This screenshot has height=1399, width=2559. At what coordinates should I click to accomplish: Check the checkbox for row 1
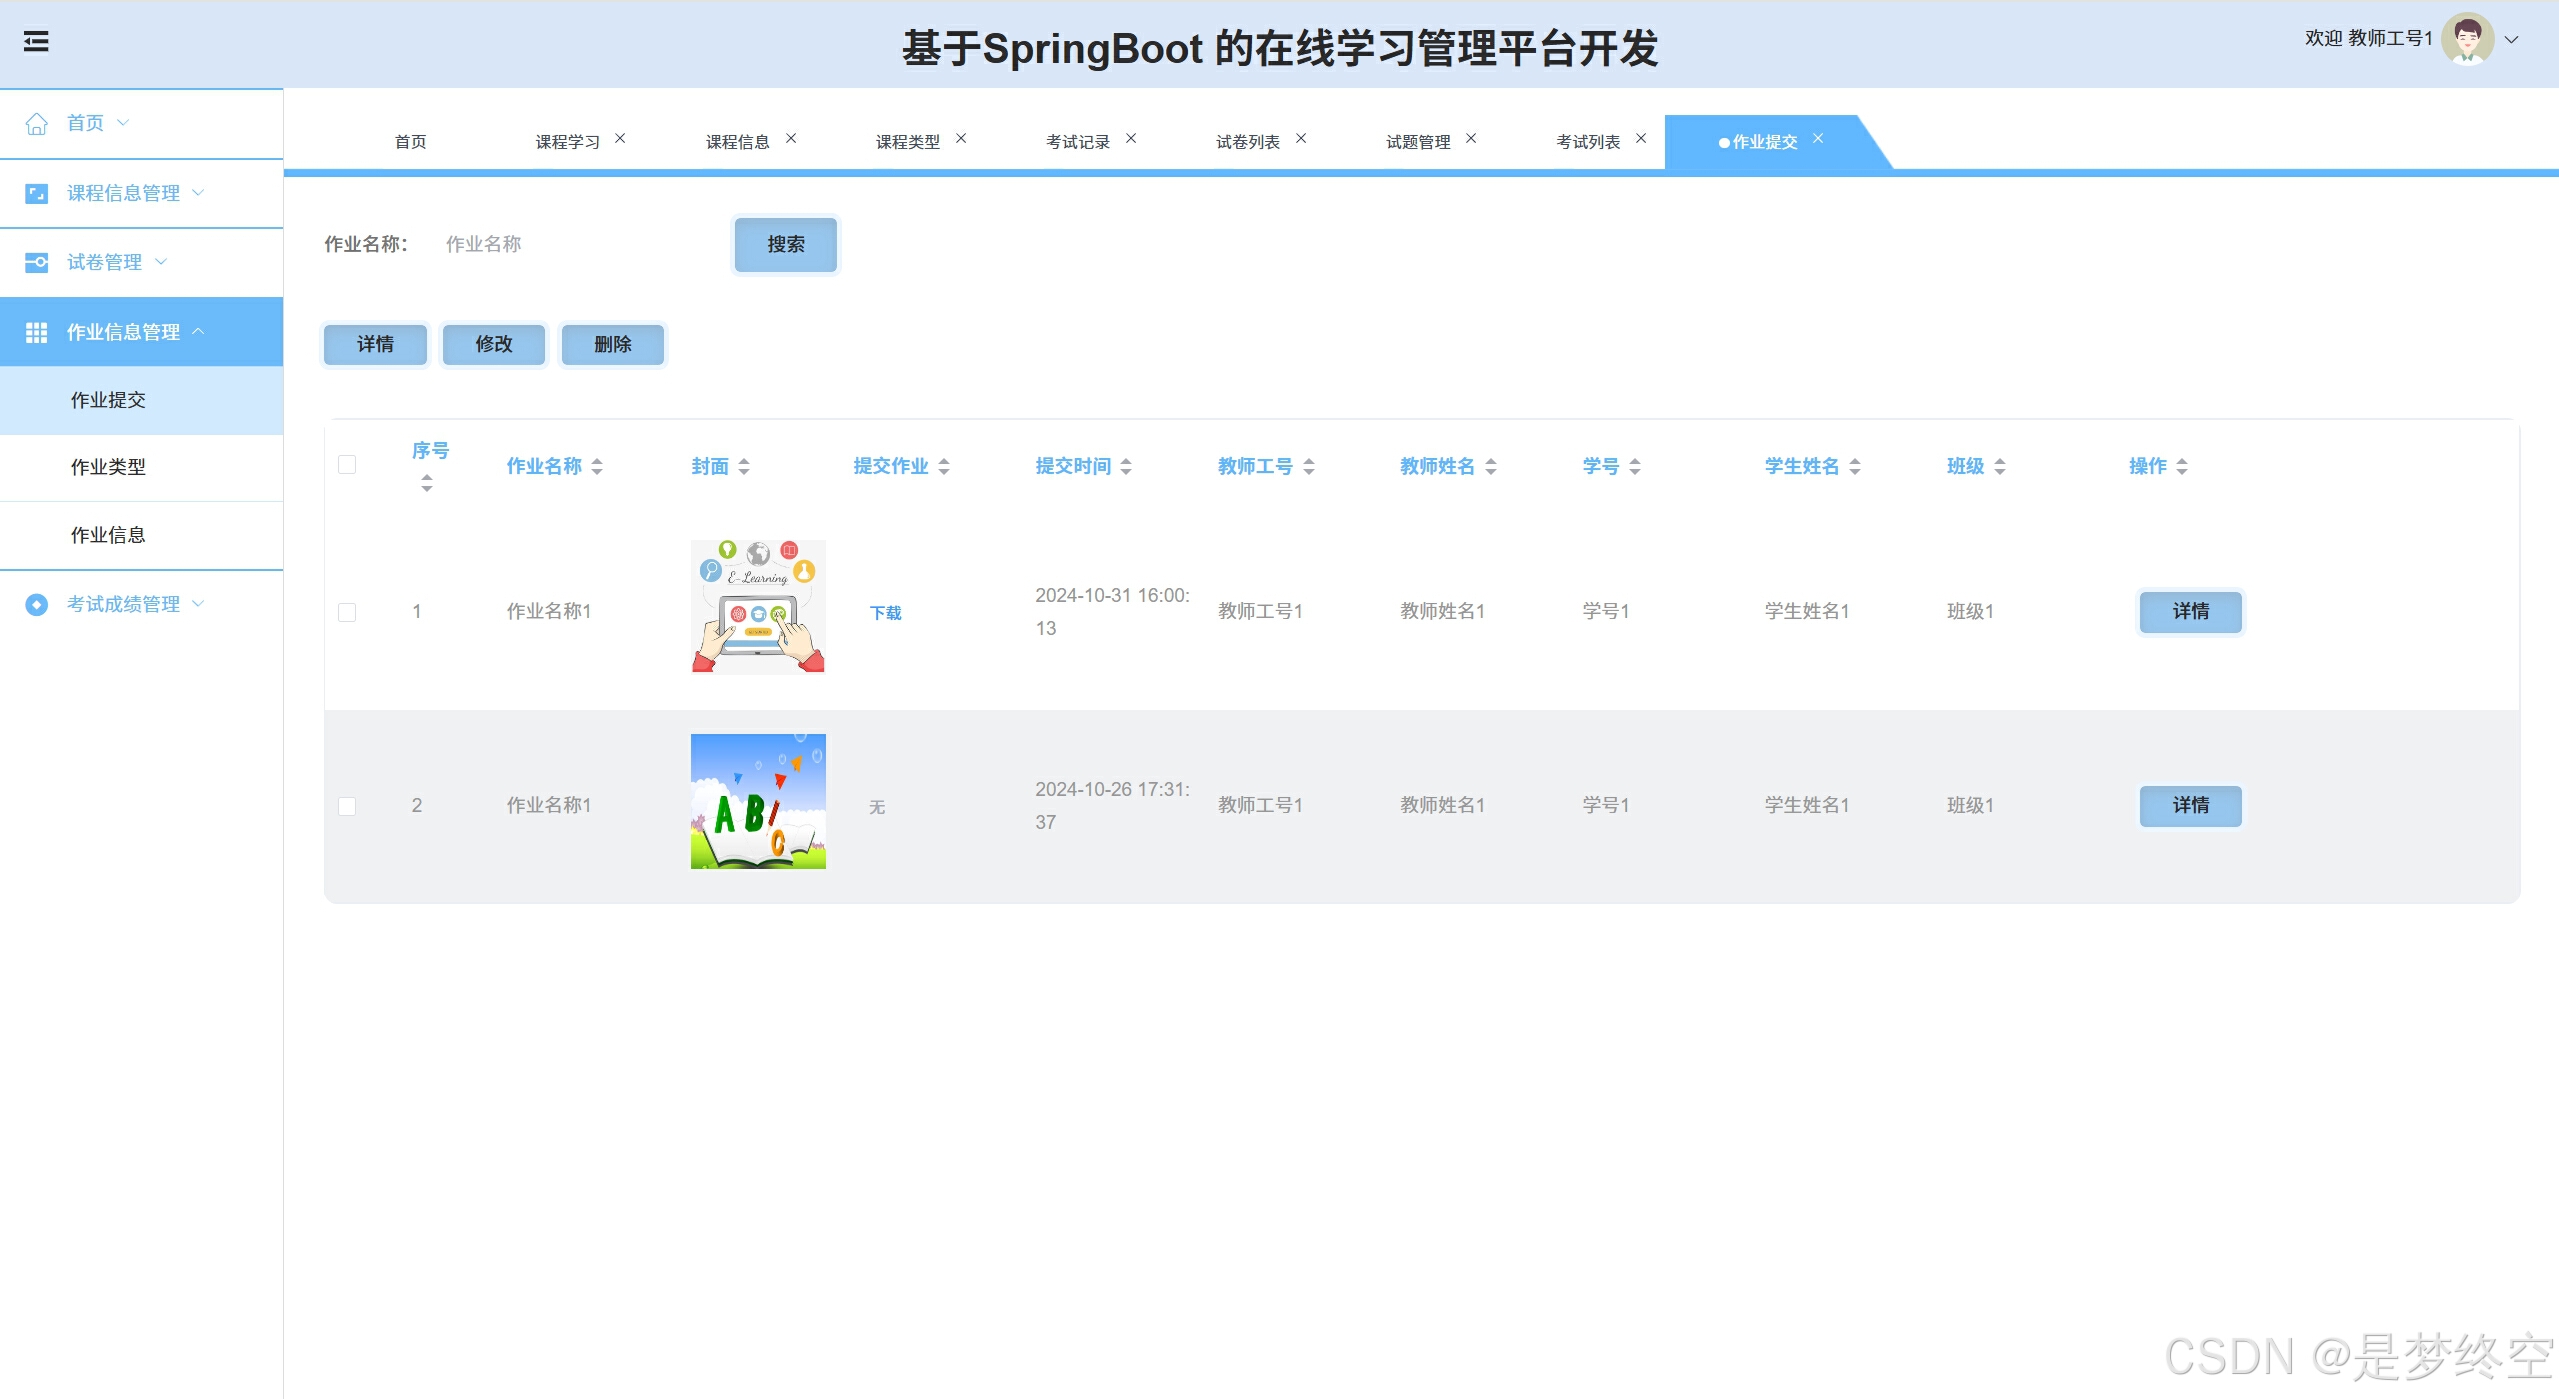coord(347,612)
